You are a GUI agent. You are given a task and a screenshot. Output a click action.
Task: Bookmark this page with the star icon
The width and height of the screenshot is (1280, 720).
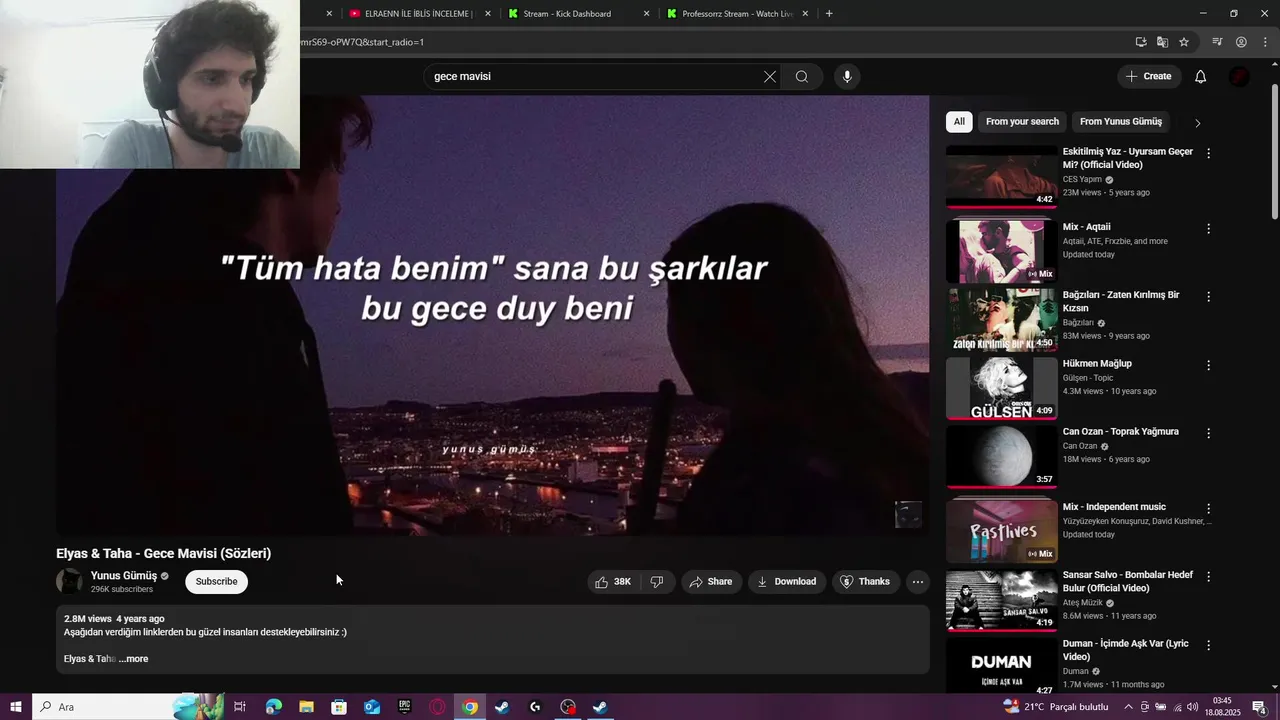[x=1184, y=42]
